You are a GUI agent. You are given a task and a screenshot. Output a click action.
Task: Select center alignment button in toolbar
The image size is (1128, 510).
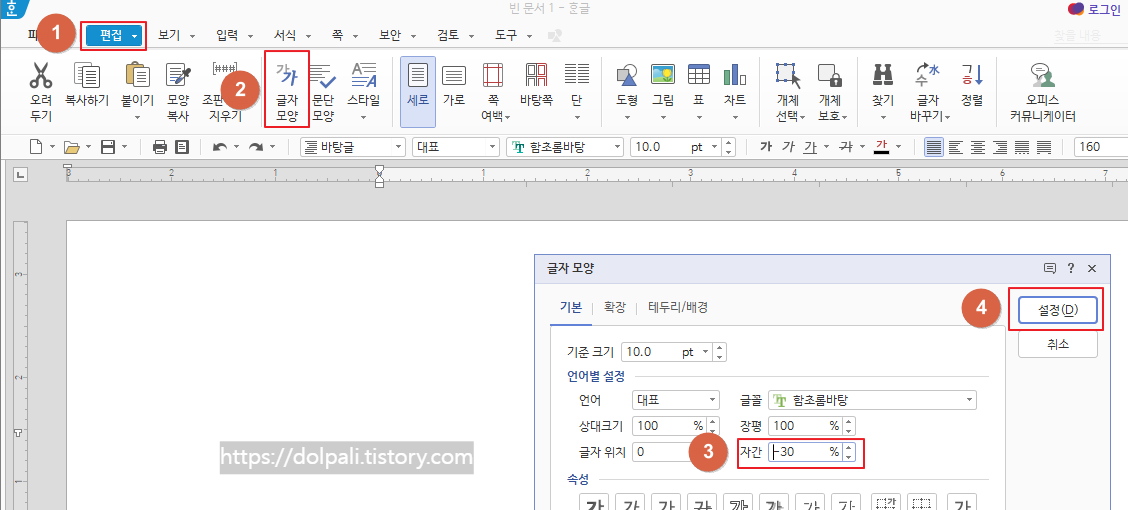[978, 147]
